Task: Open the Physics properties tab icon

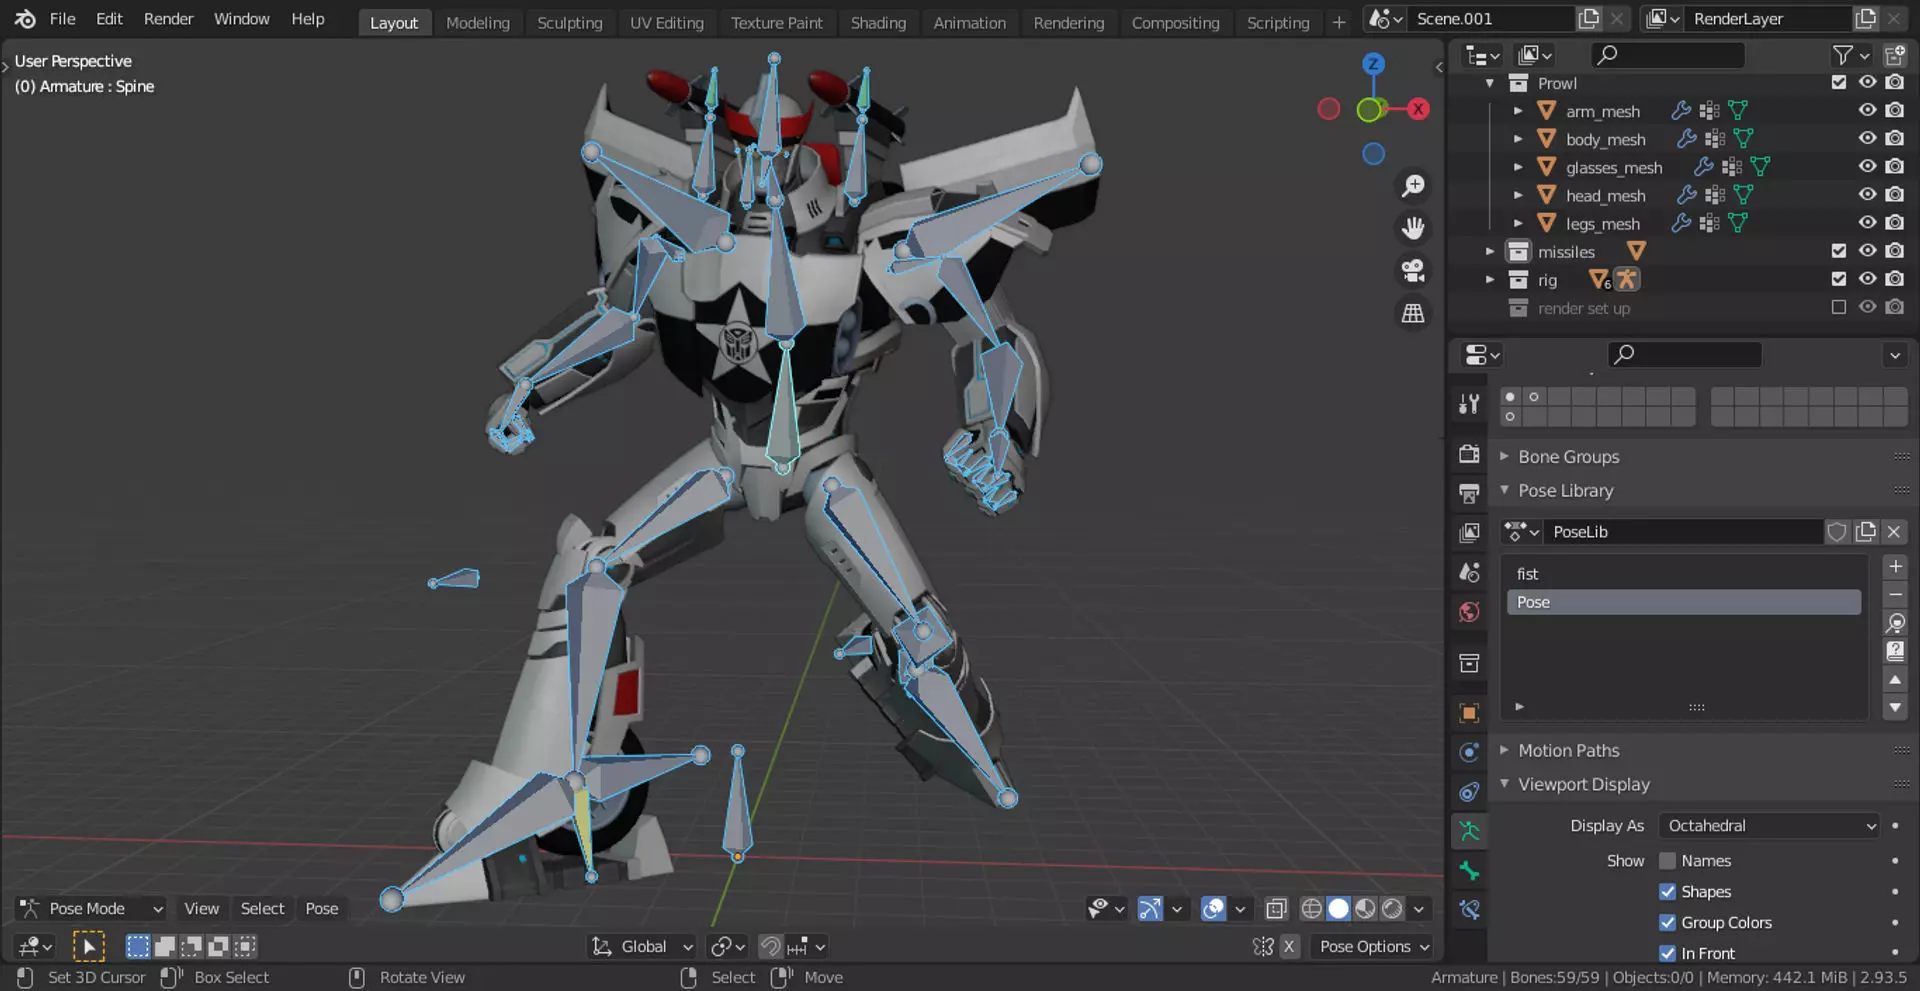Action: pos(1469,752)
